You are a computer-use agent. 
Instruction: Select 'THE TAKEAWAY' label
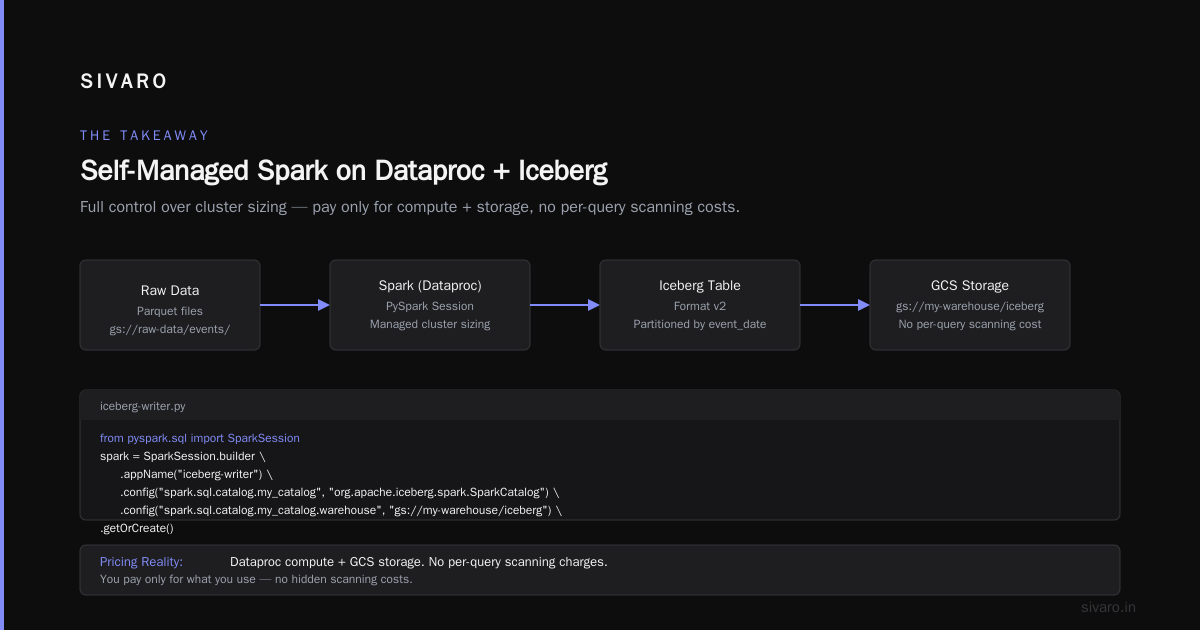coord(145,135)
